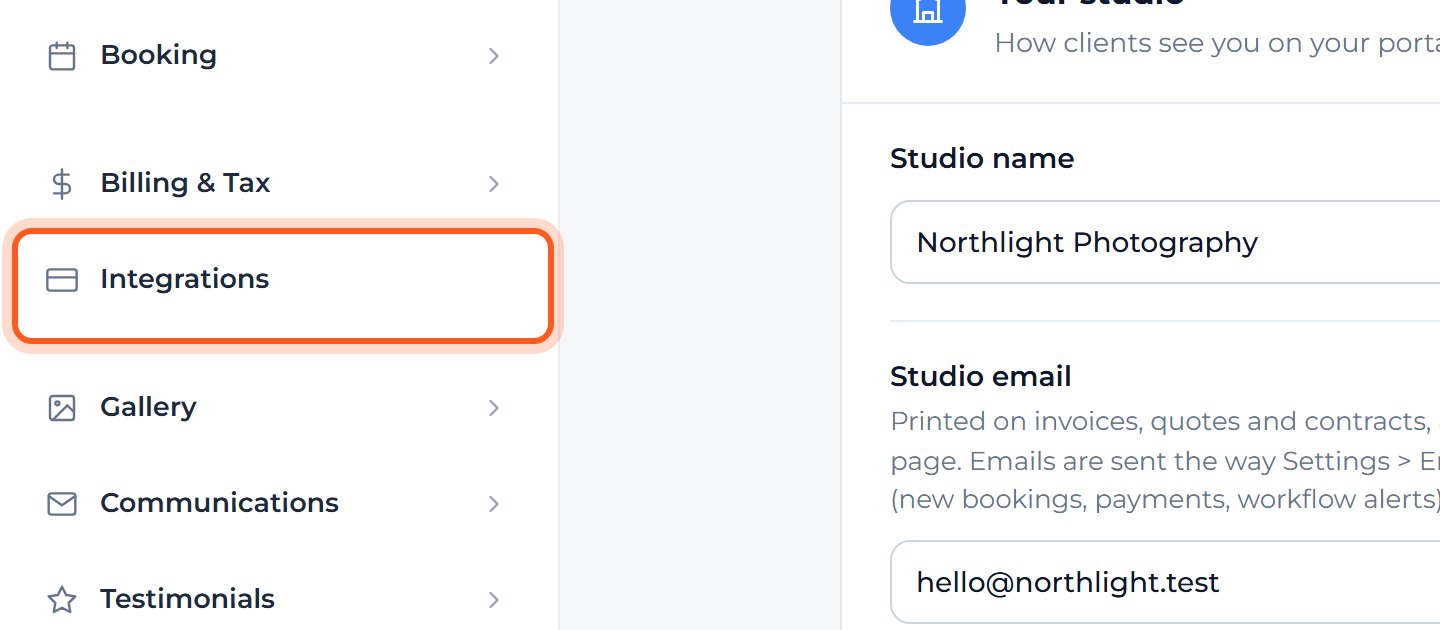The height and width of the screenshot is (630, 1440).
Task: Click the Studio email input field
Action: point(1165,582)
